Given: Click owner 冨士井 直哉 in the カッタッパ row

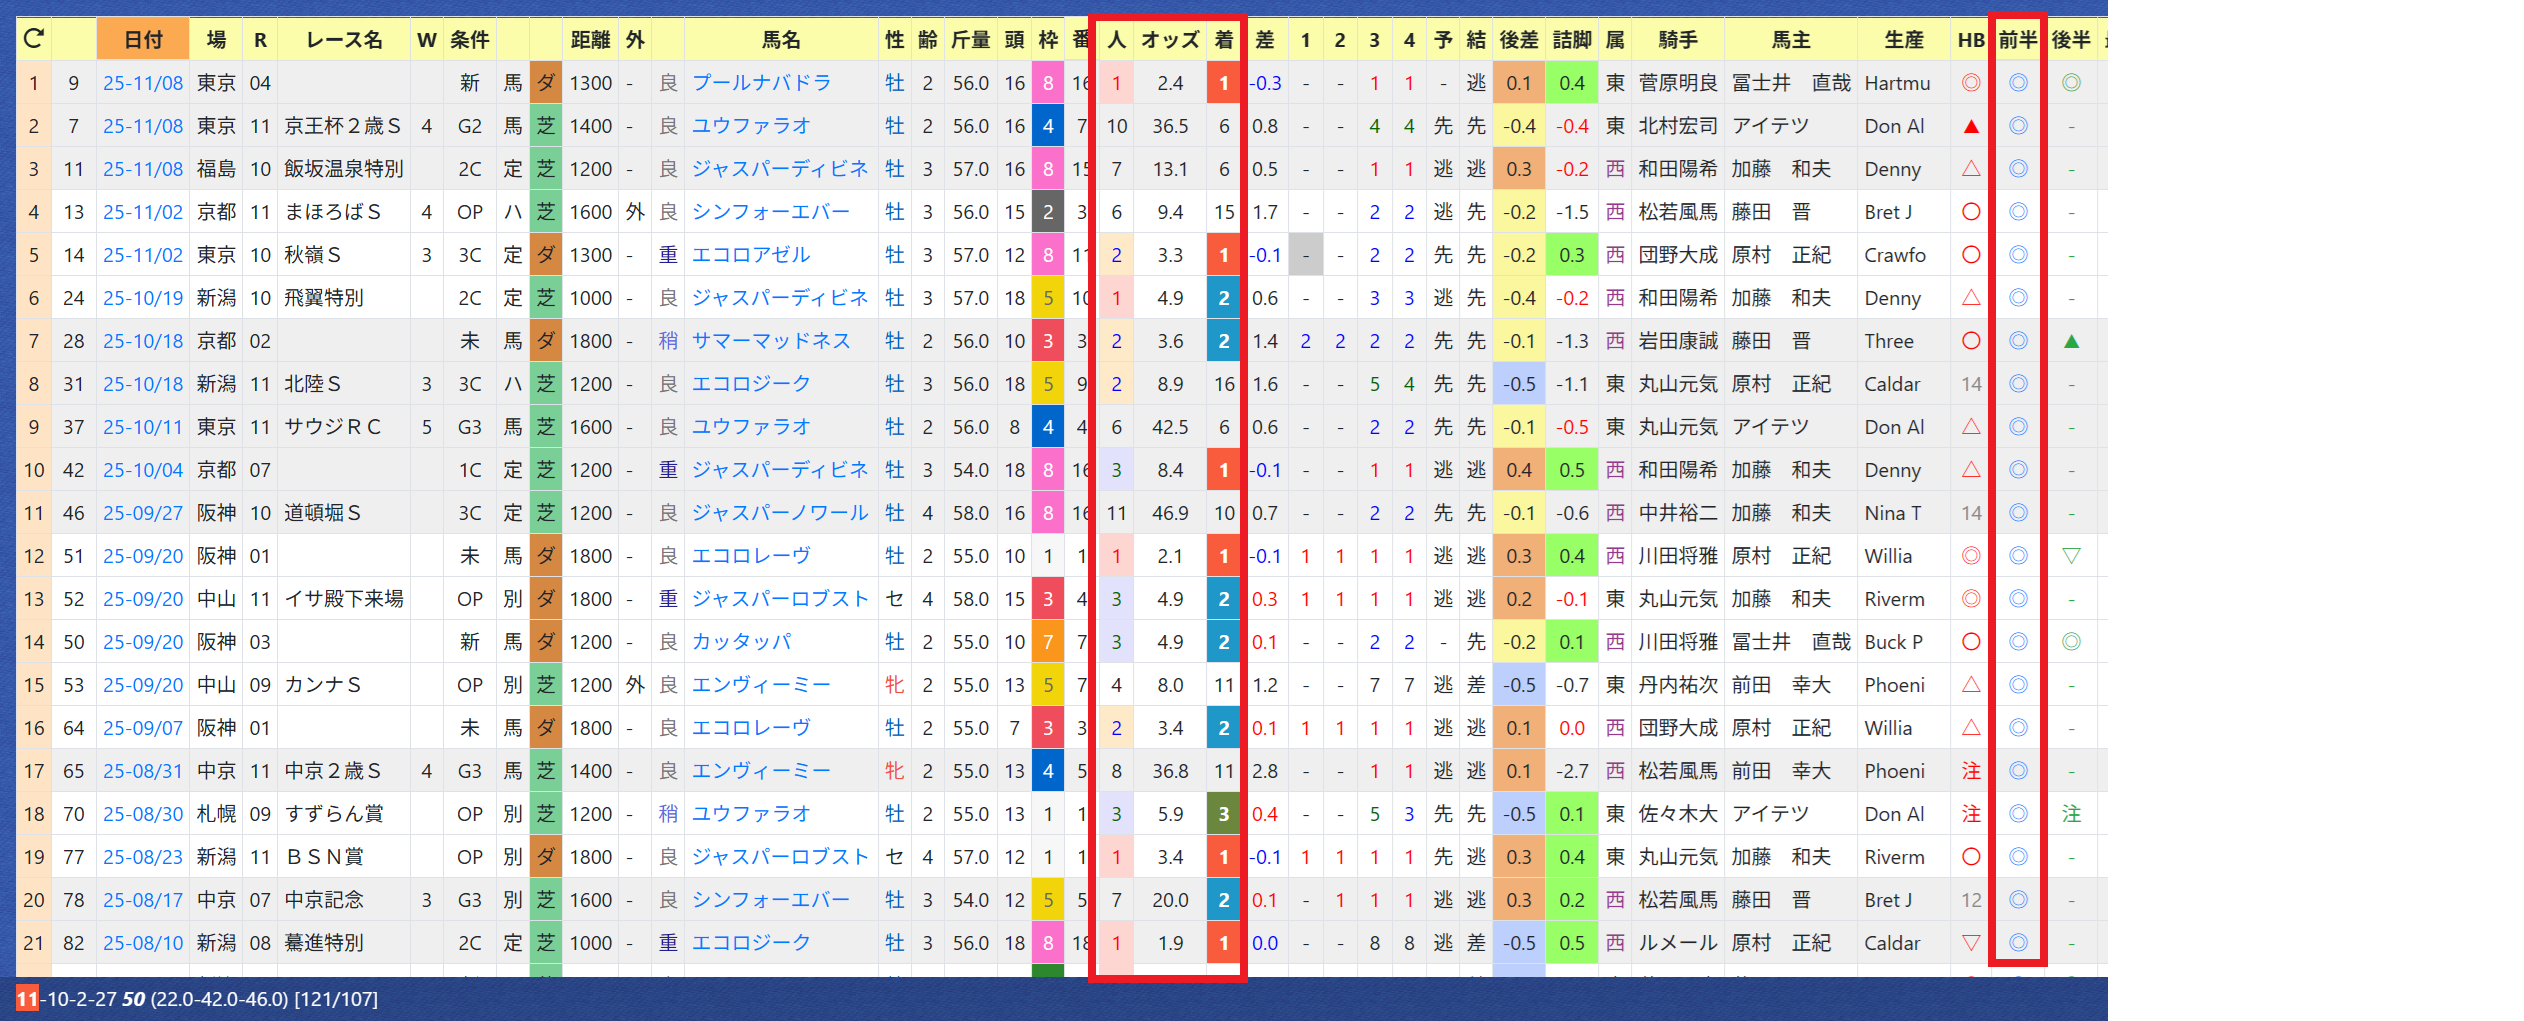Looking at the screenshot, I should tap(1790, 642).
